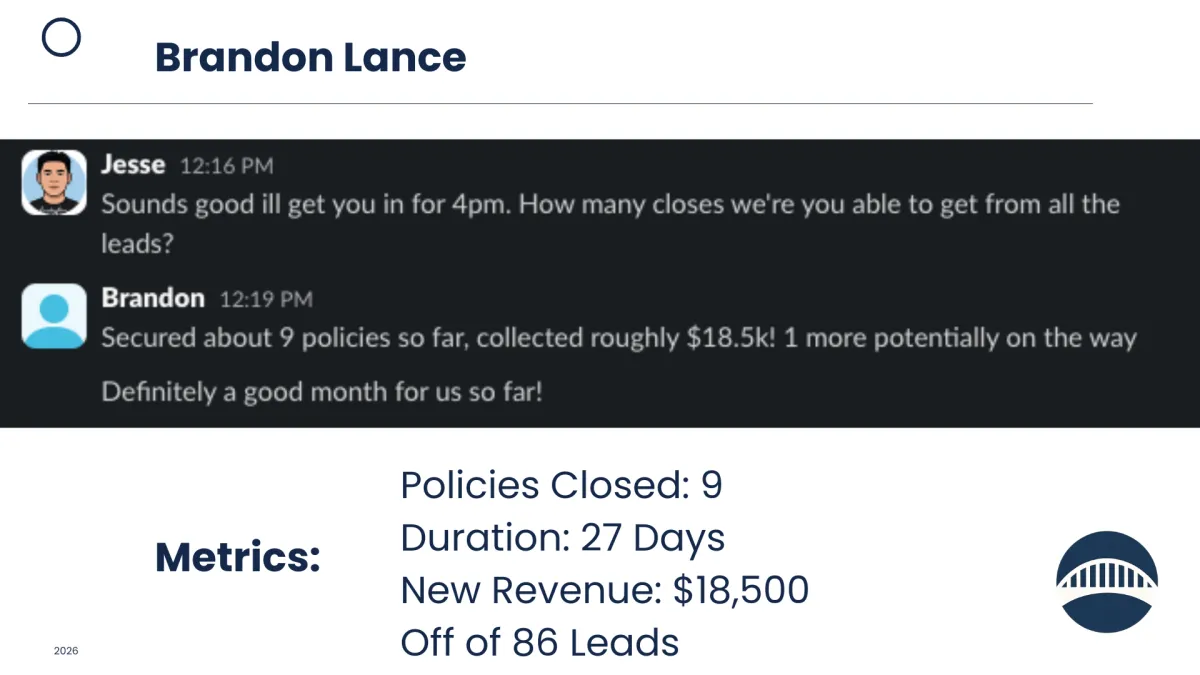Select the Brandon Lance slide title
The height and width of the screenshot is (675, 1200).
pos(310,57)
